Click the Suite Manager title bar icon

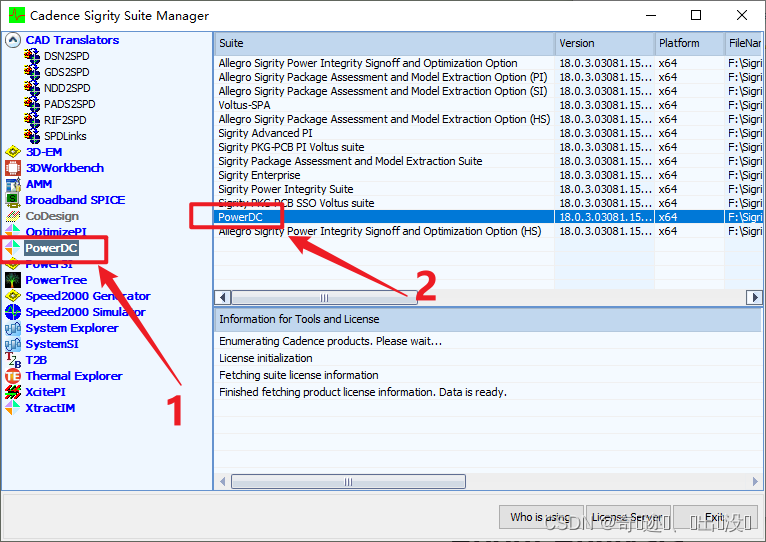coord(17,16)
